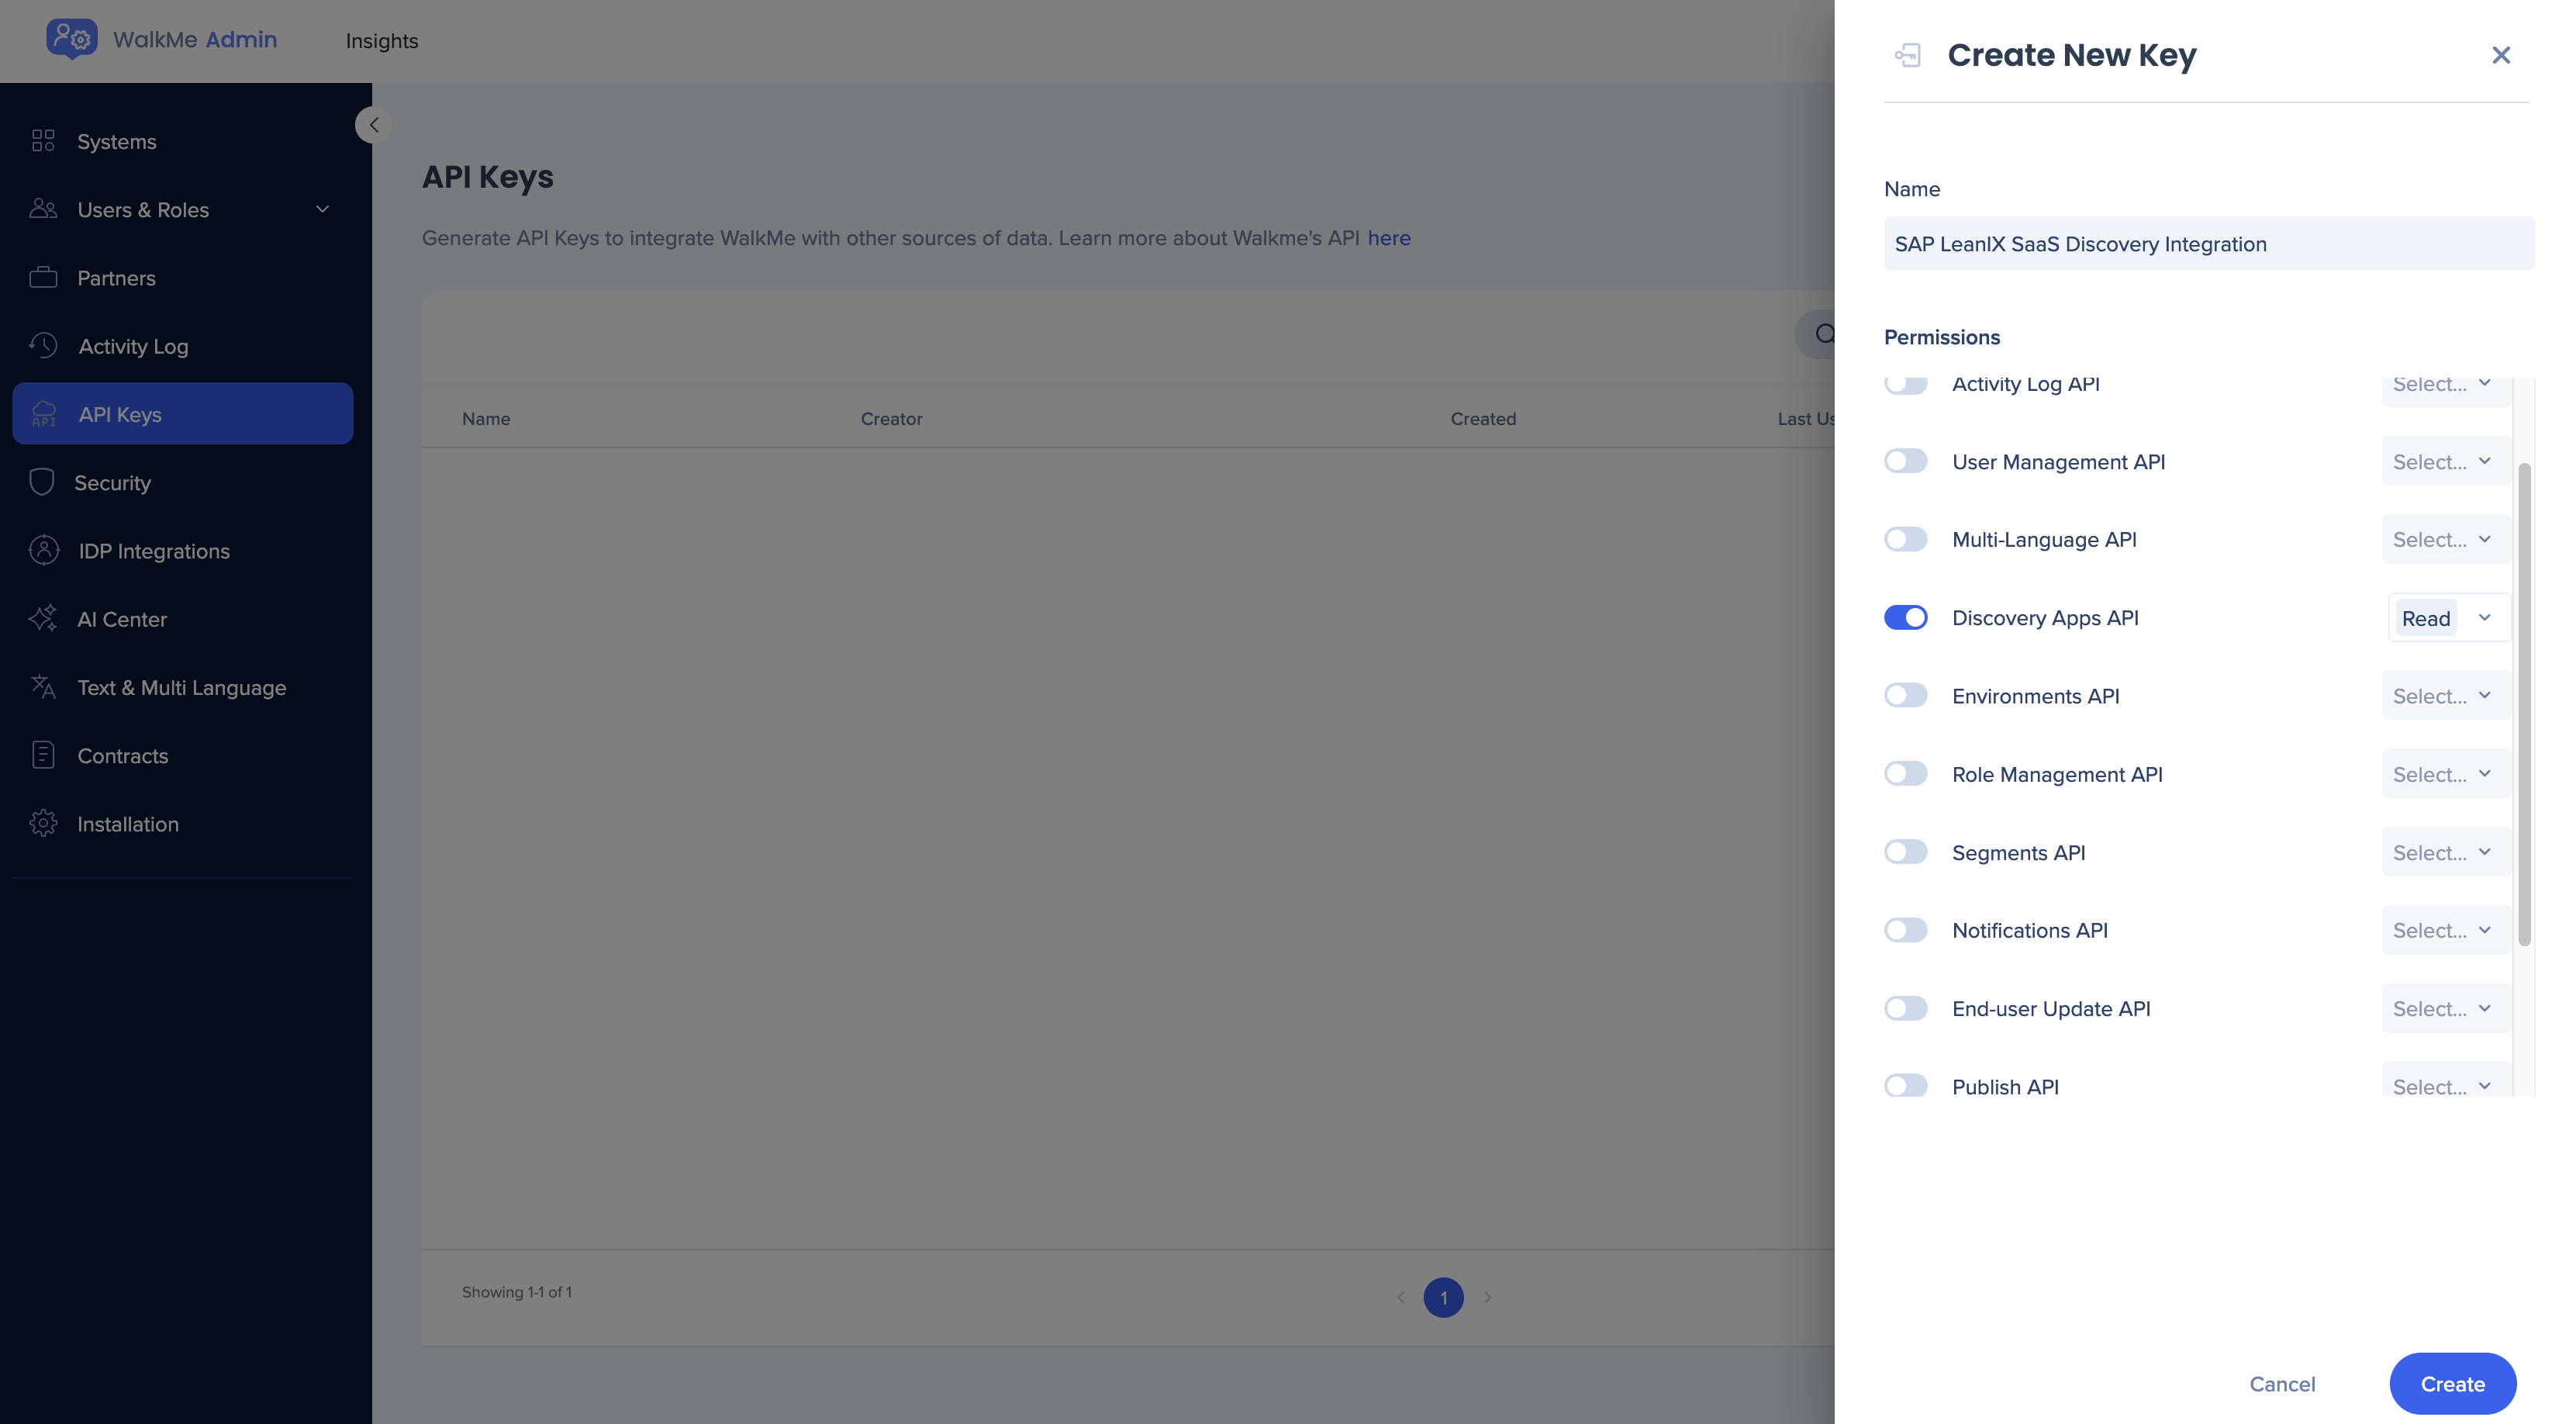Image resolution: width=2576 pixels, height=1424 pixels.
Task: Open the Insights top navigation item
Action: [x=381, y=41]
